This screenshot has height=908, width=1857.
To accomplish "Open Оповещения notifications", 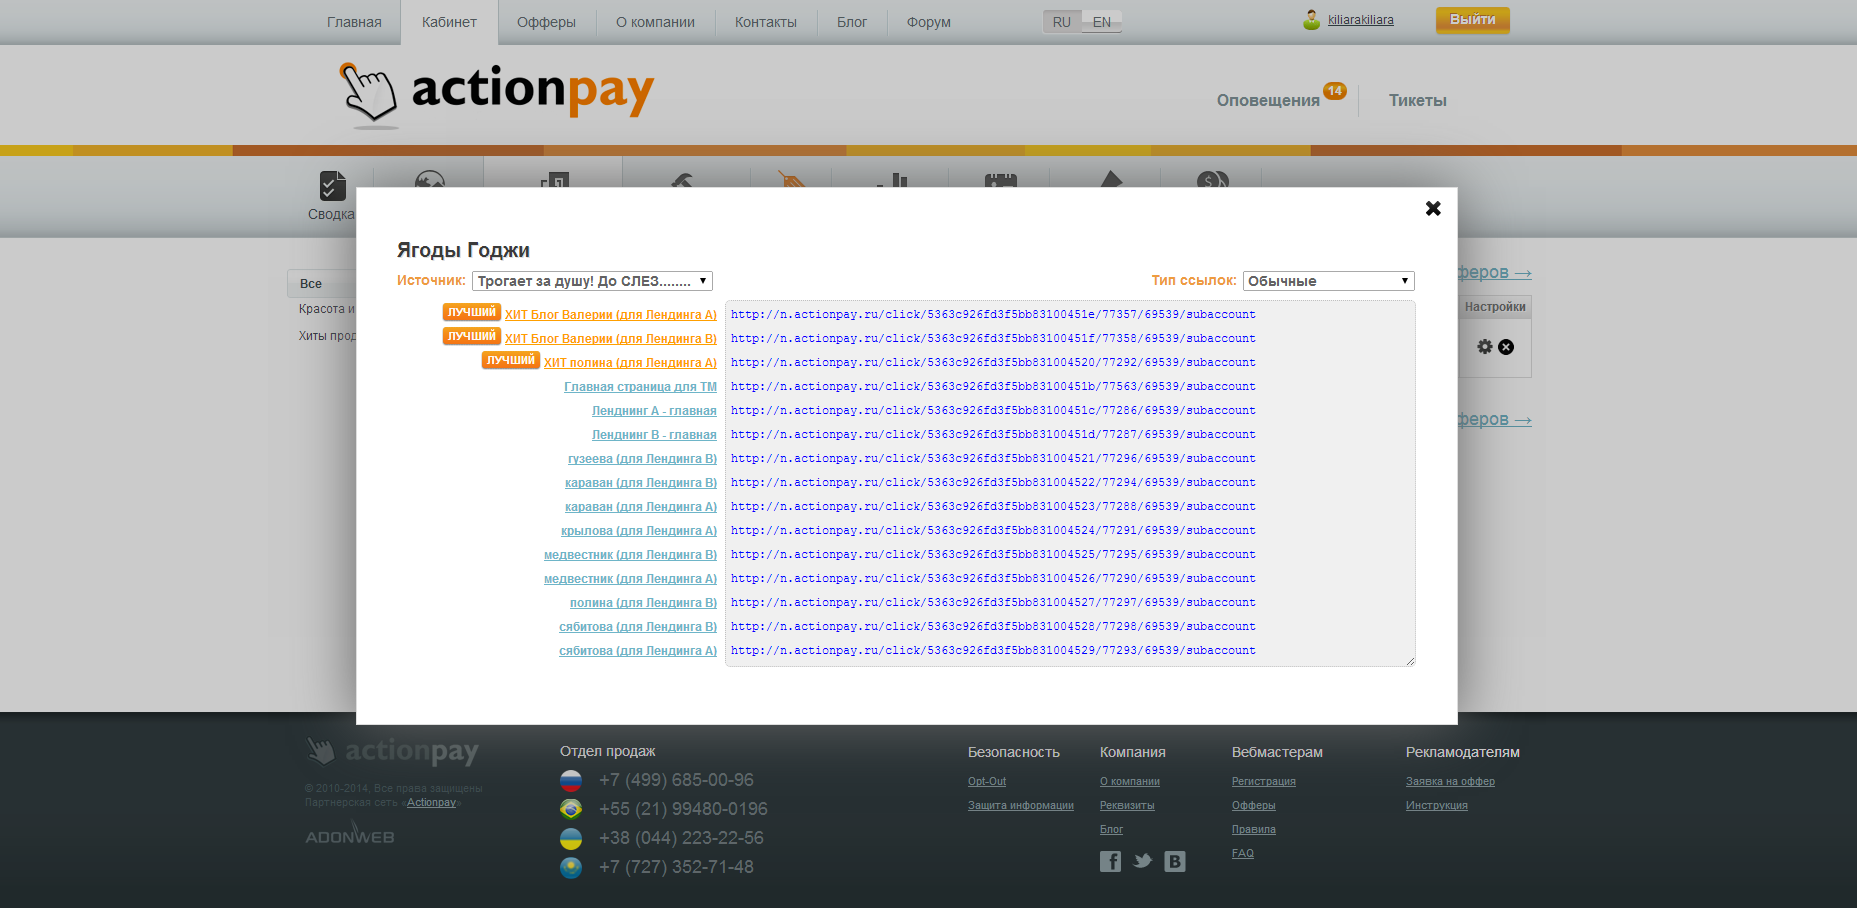I will 1268,101.
